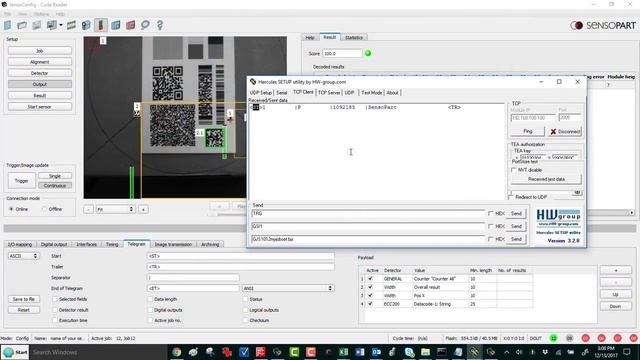Open the Serial tab in Hercules
The width and height of the screenshot is (640, 360).
coord(282,93)
